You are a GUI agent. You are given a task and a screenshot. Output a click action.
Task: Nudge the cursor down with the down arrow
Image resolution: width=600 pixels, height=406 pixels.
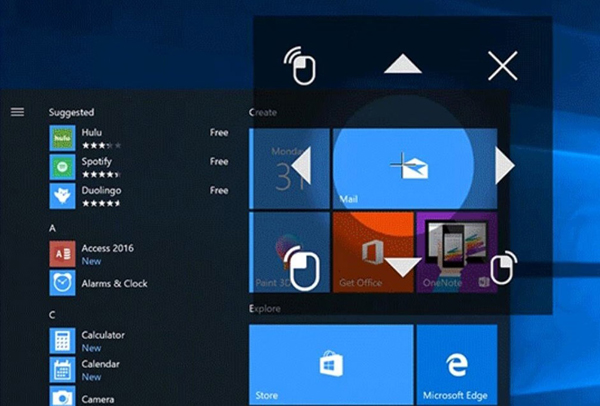[403, 267]
